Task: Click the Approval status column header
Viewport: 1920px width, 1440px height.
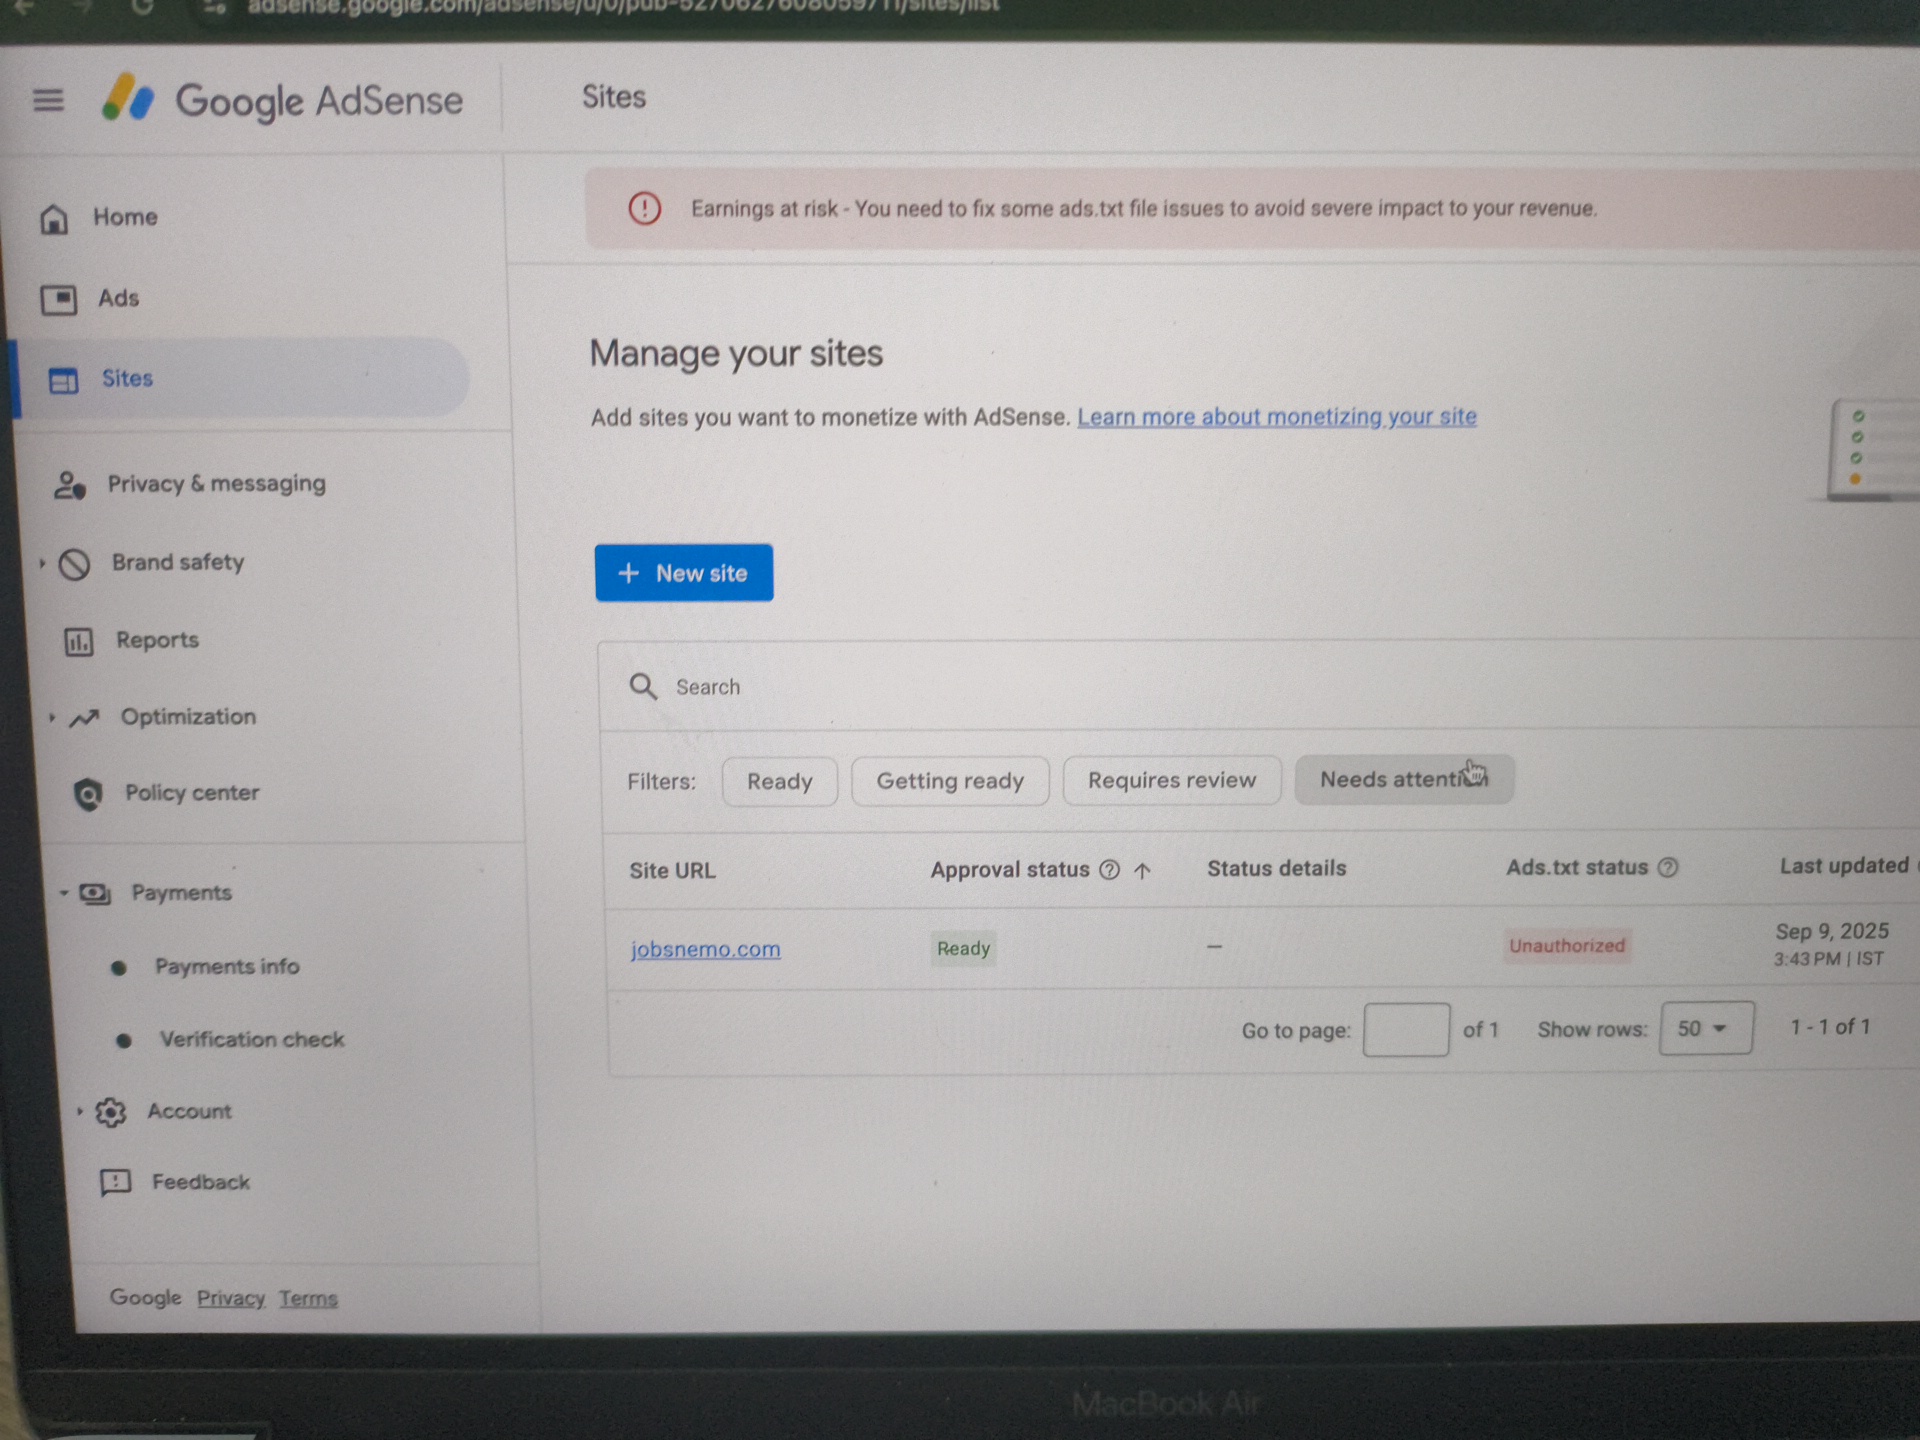Action: tap(1010, 870)
